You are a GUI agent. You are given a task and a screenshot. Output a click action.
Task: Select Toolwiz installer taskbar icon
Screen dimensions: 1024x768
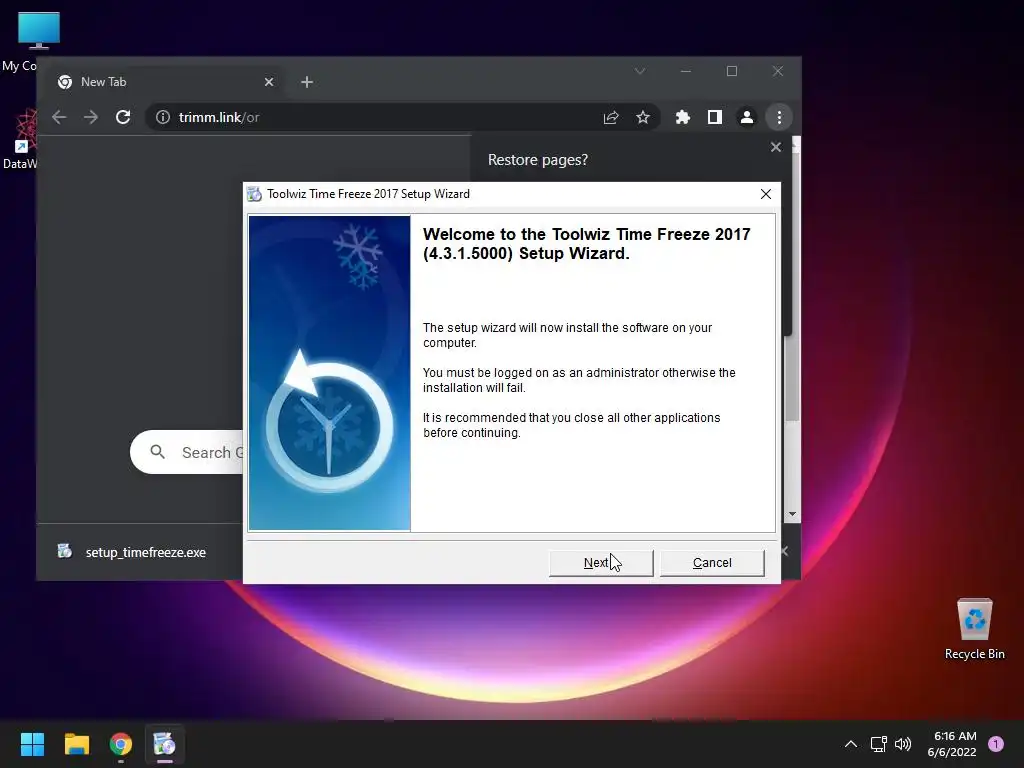165,744
